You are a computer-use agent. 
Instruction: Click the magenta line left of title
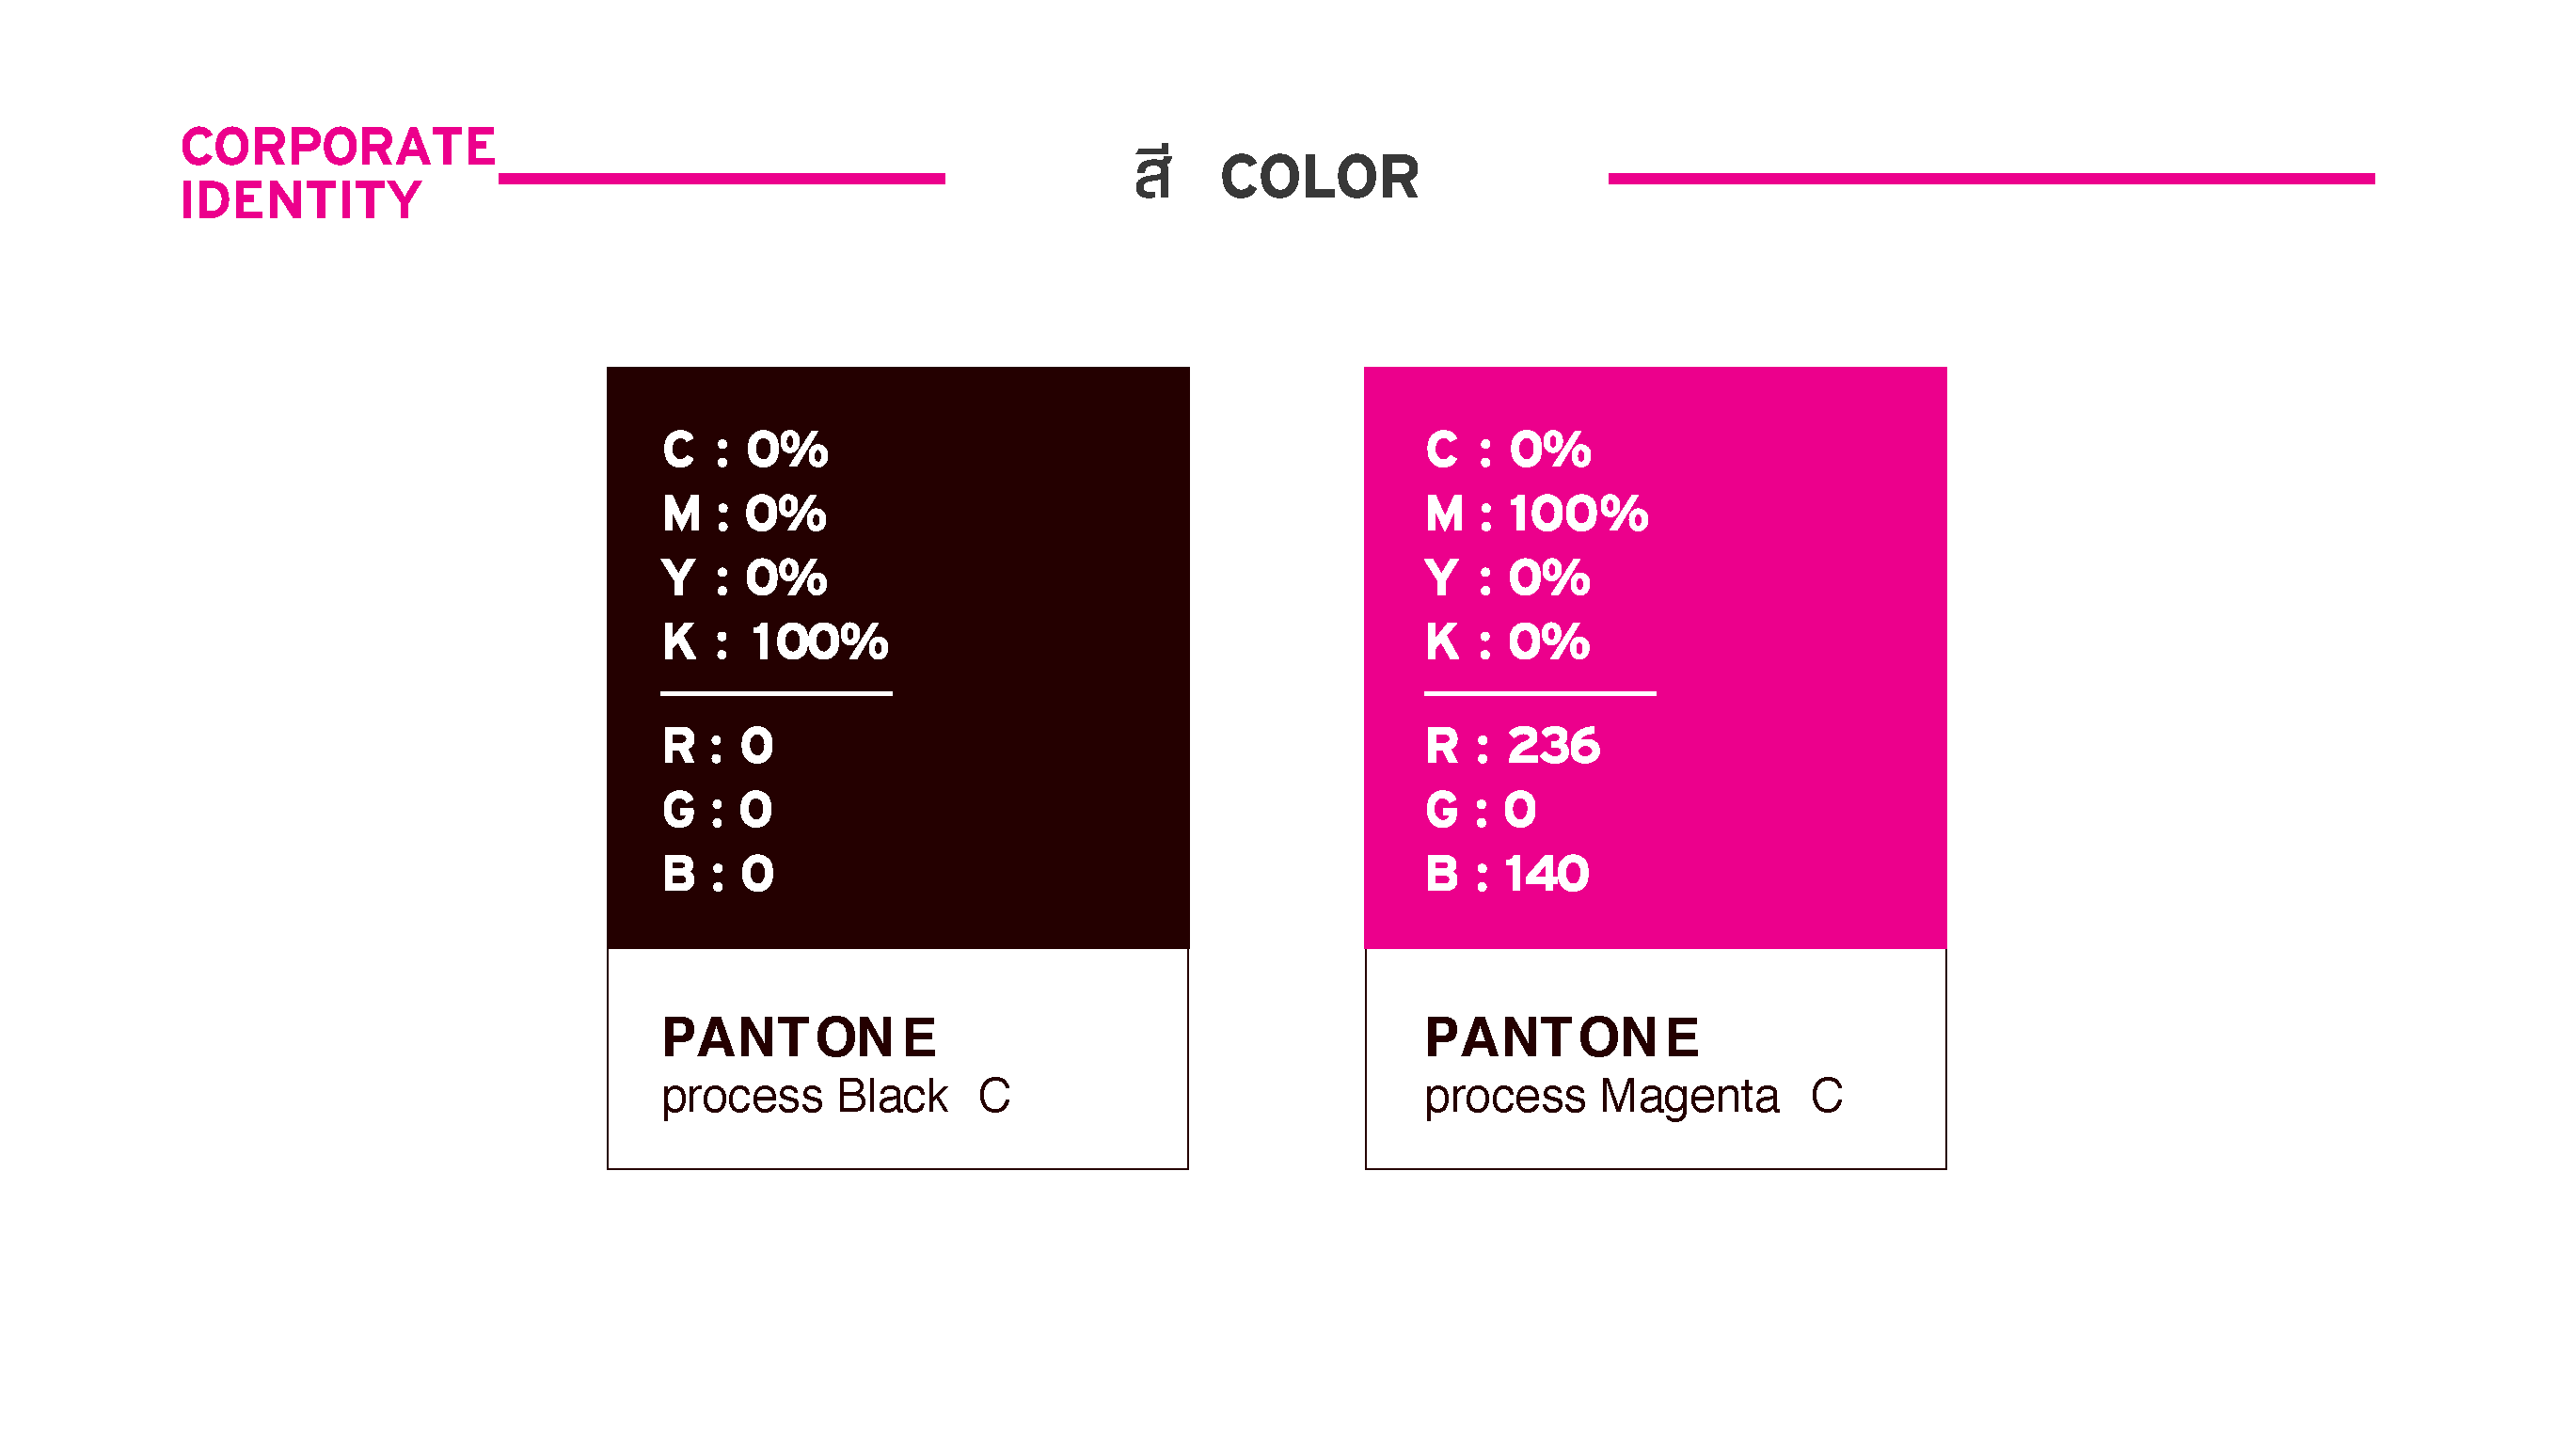pos(721,178)
